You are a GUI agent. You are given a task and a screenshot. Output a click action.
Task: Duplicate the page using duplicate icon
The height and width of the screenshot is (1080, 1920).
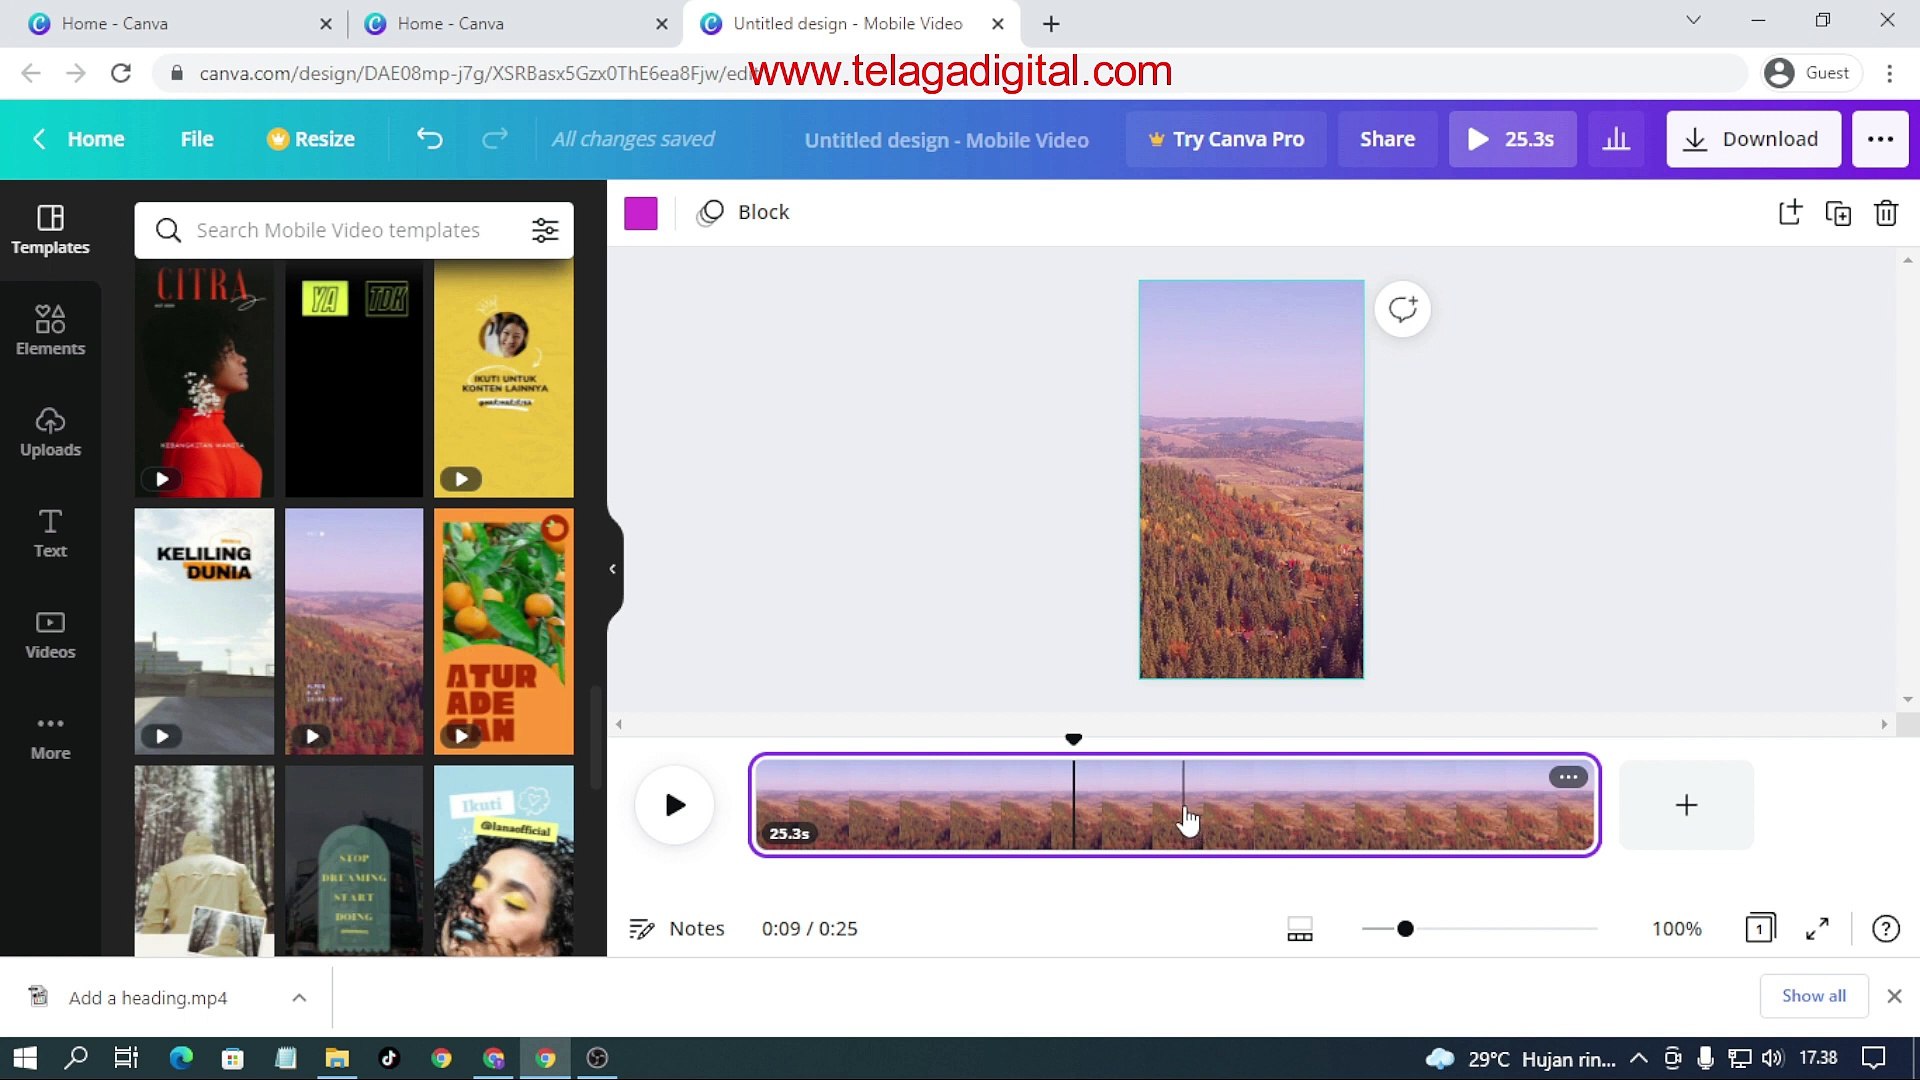pyautogui.click(x=1839, y=213)
